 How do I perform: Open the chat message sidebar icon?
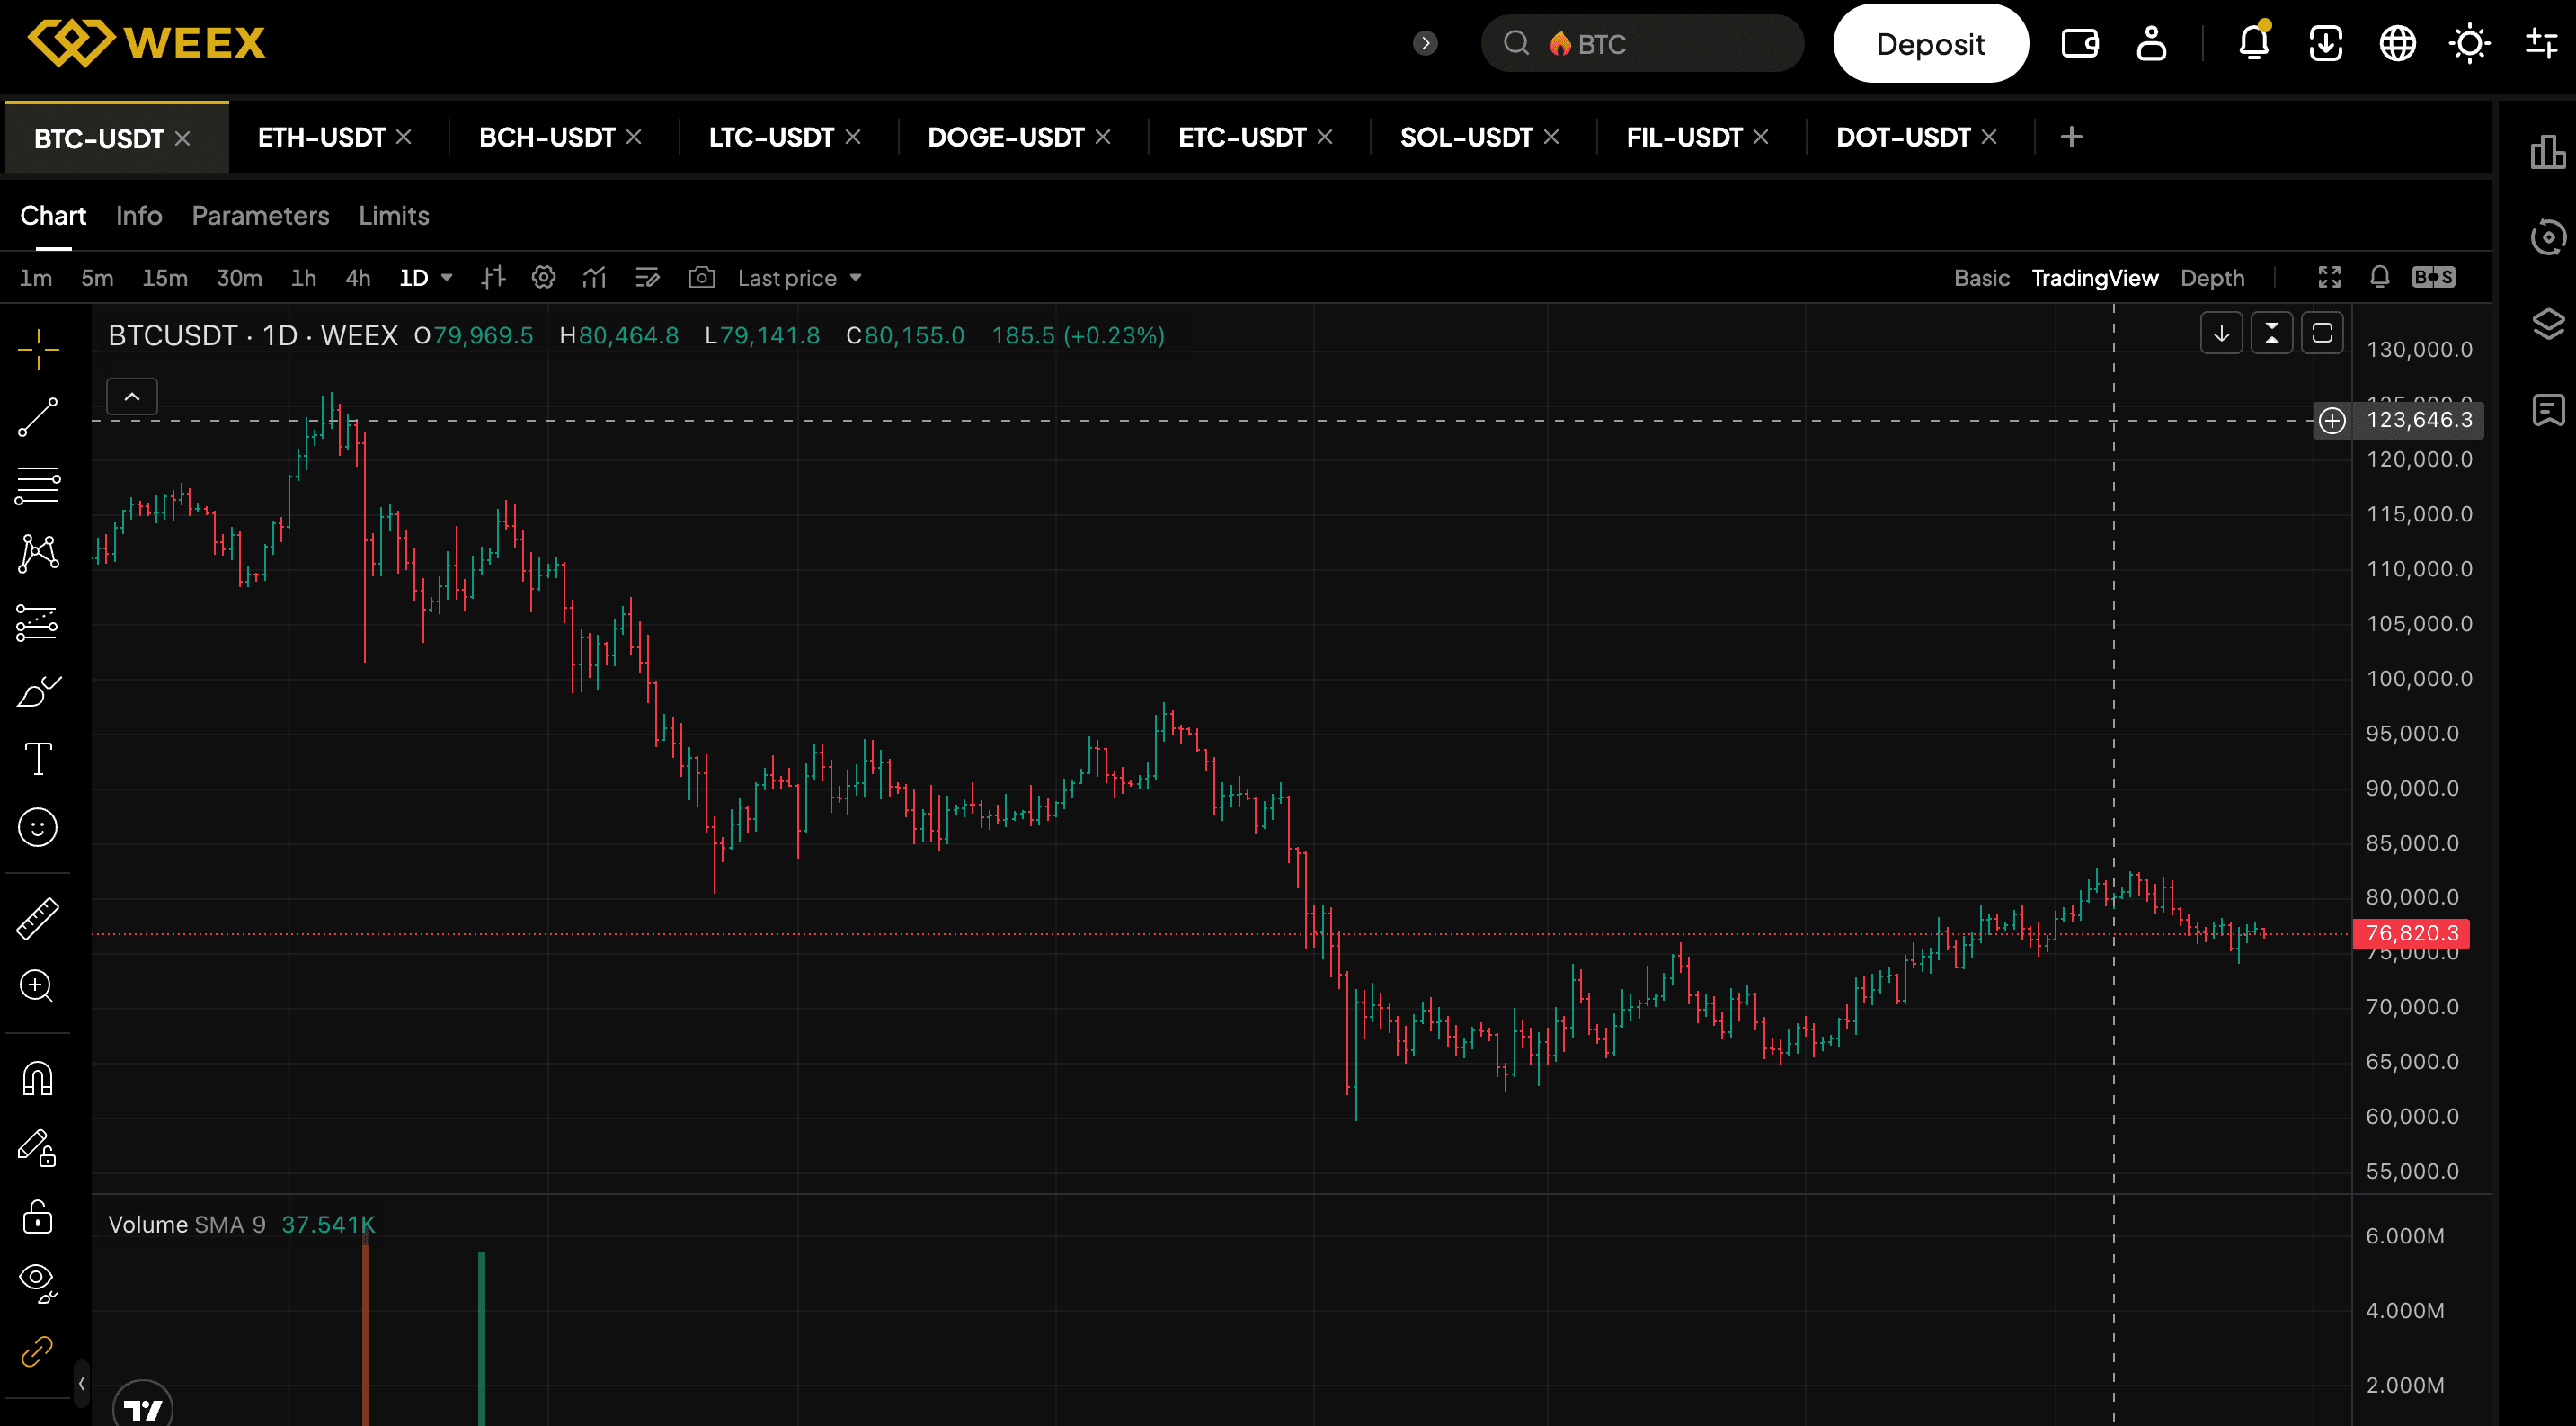(x=2547, y=410)
